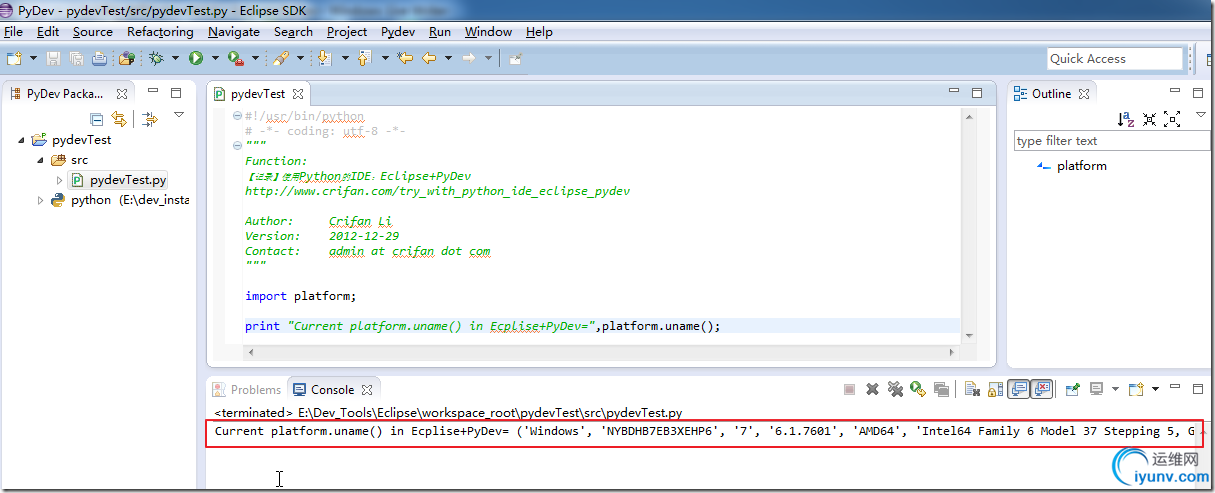Collapse the pydevTest project tree node
The height and width of the screenshot is (493, 1215).
click(x=22, y=140)
